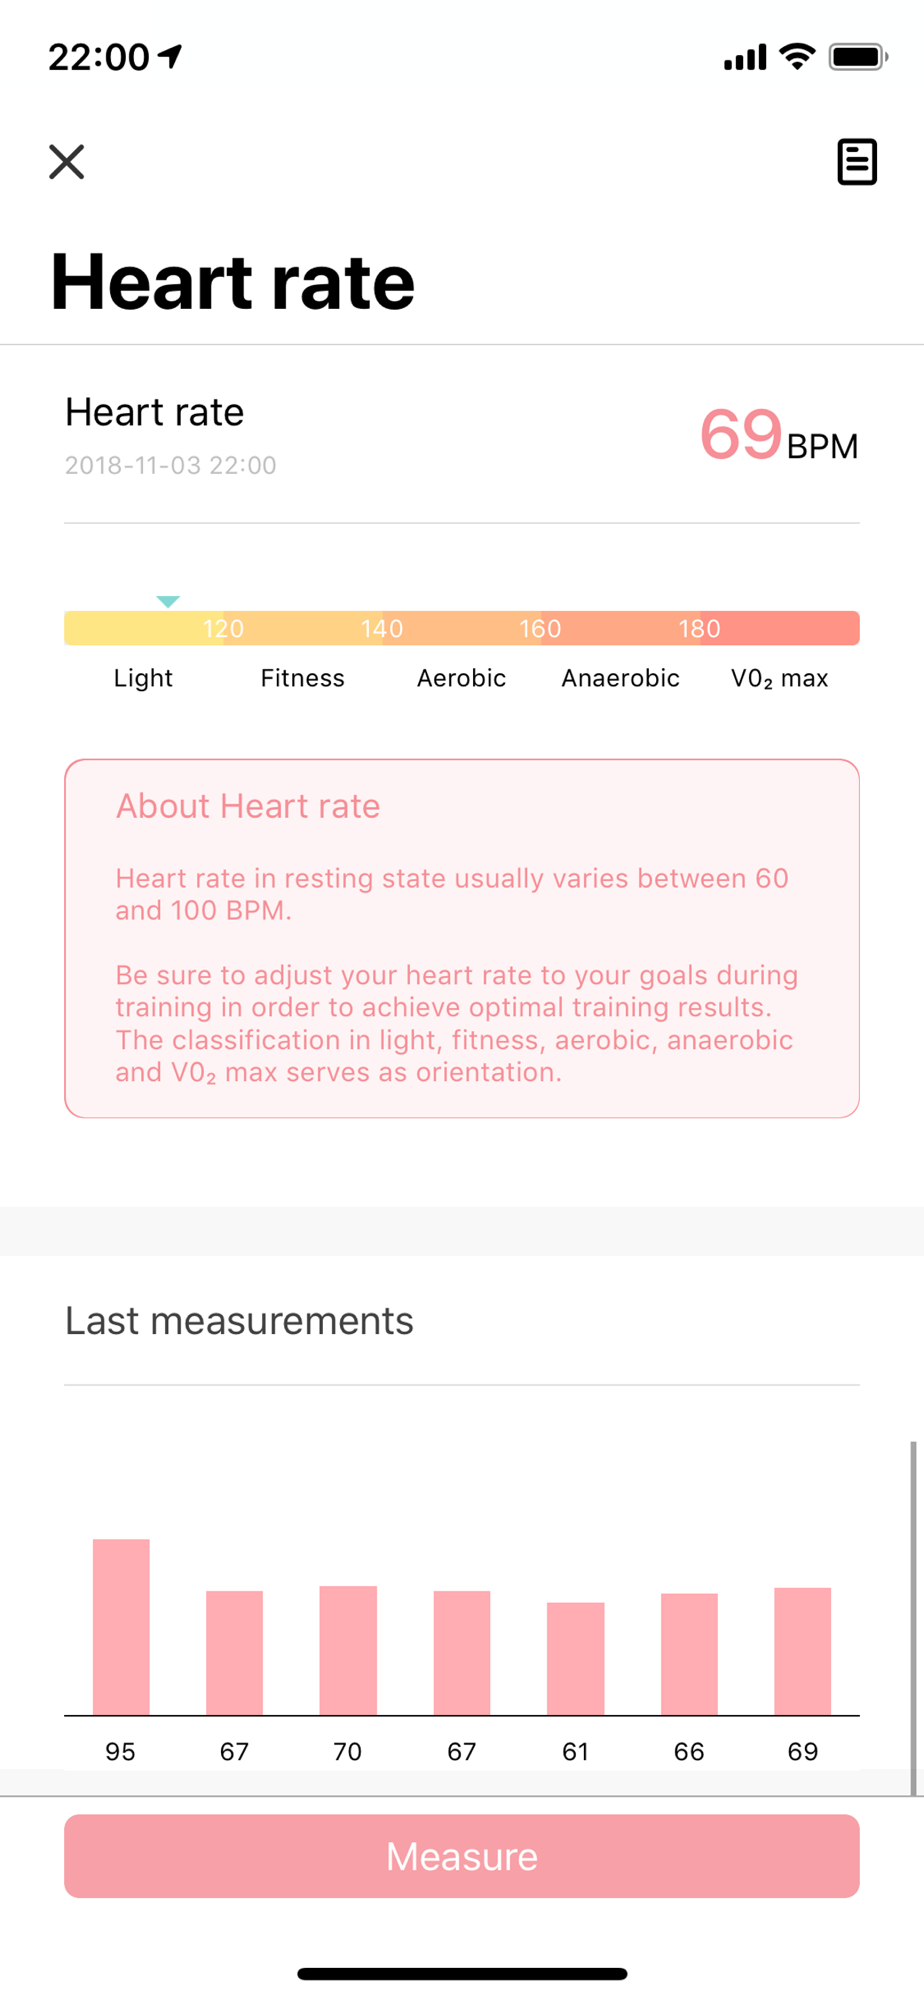Tap the 69 BPM current reading

(x=779, y=436)
